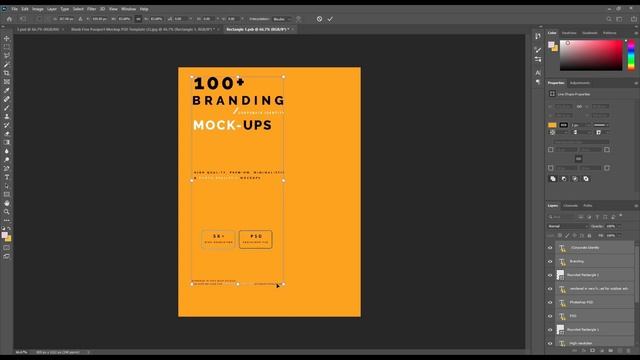Image resolution: width=640 pixels, height=360 pixels.
Task: Add a layer mask from Layers footer
Action: pyautogui.click(x=592, y=351)
